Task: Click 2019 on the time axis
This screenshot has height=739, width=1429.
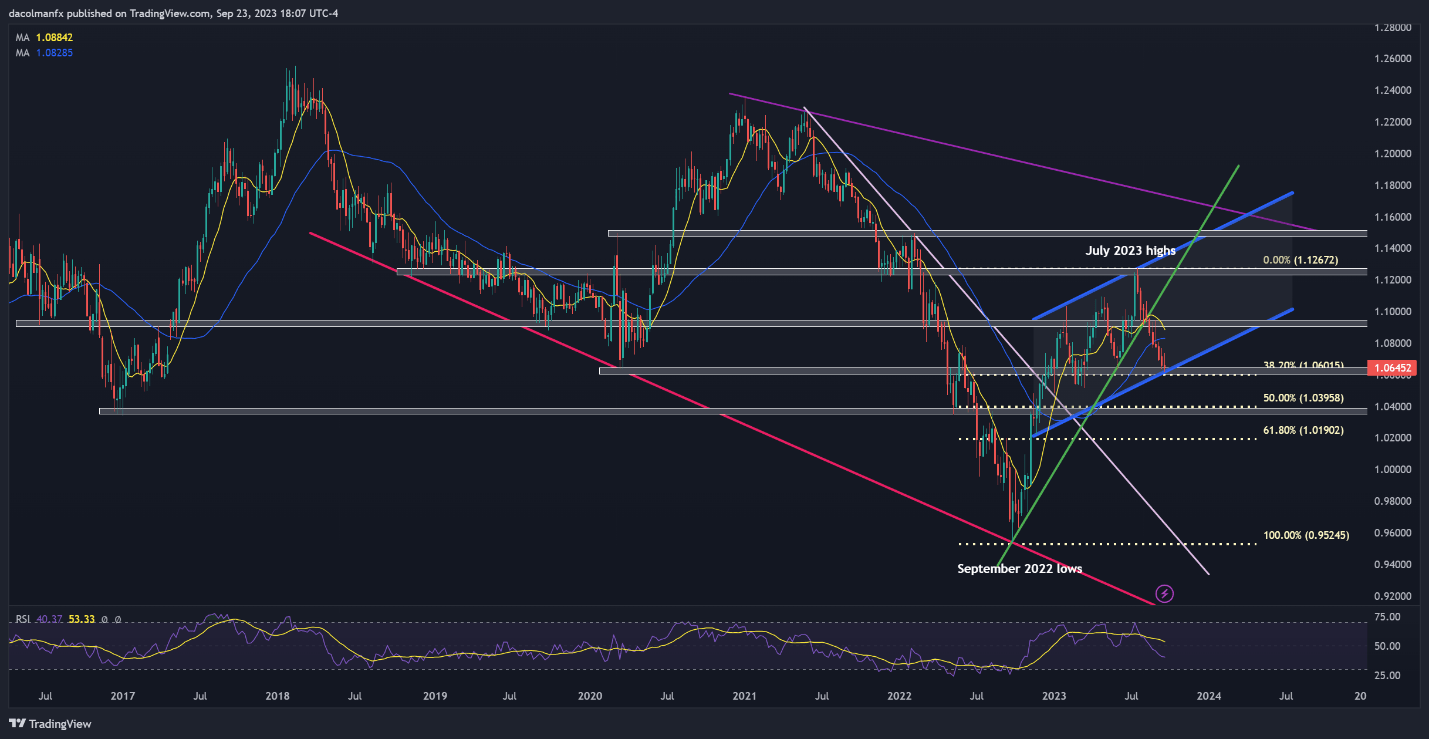Action: click(x=433, y=695)
